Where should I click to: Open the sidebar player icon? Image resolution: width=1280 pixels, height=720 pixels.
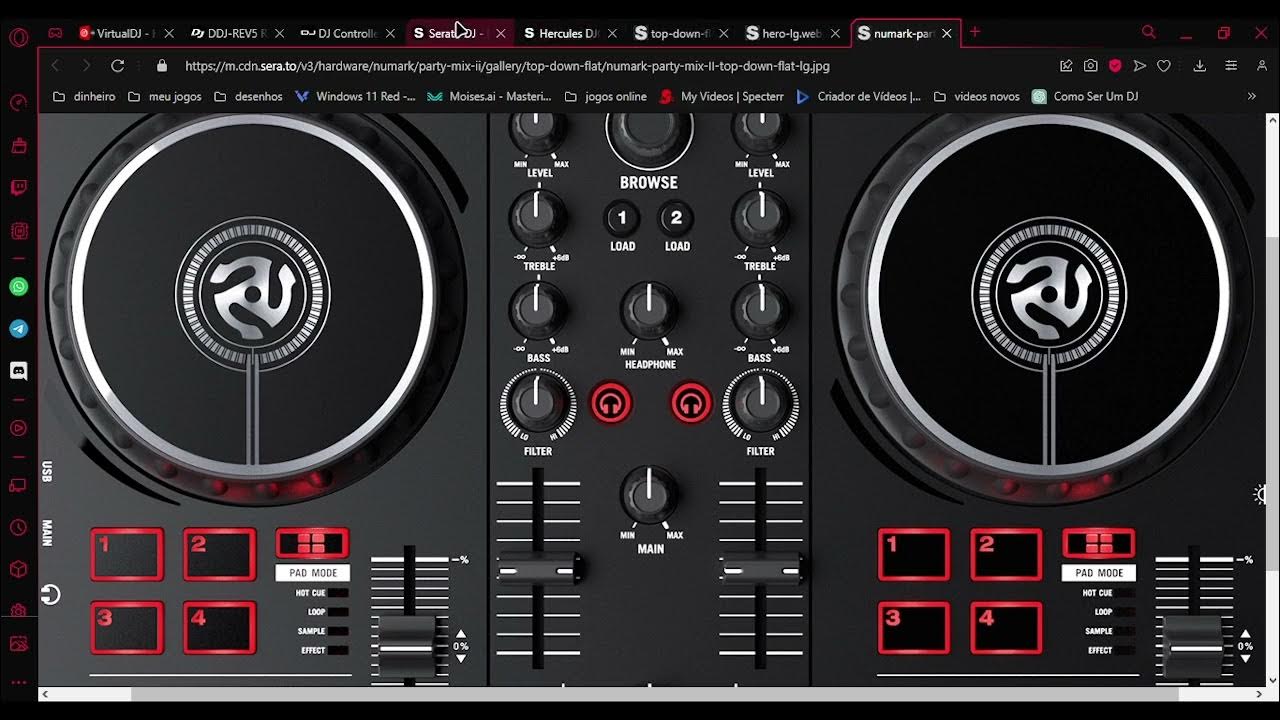pos(18,428)
